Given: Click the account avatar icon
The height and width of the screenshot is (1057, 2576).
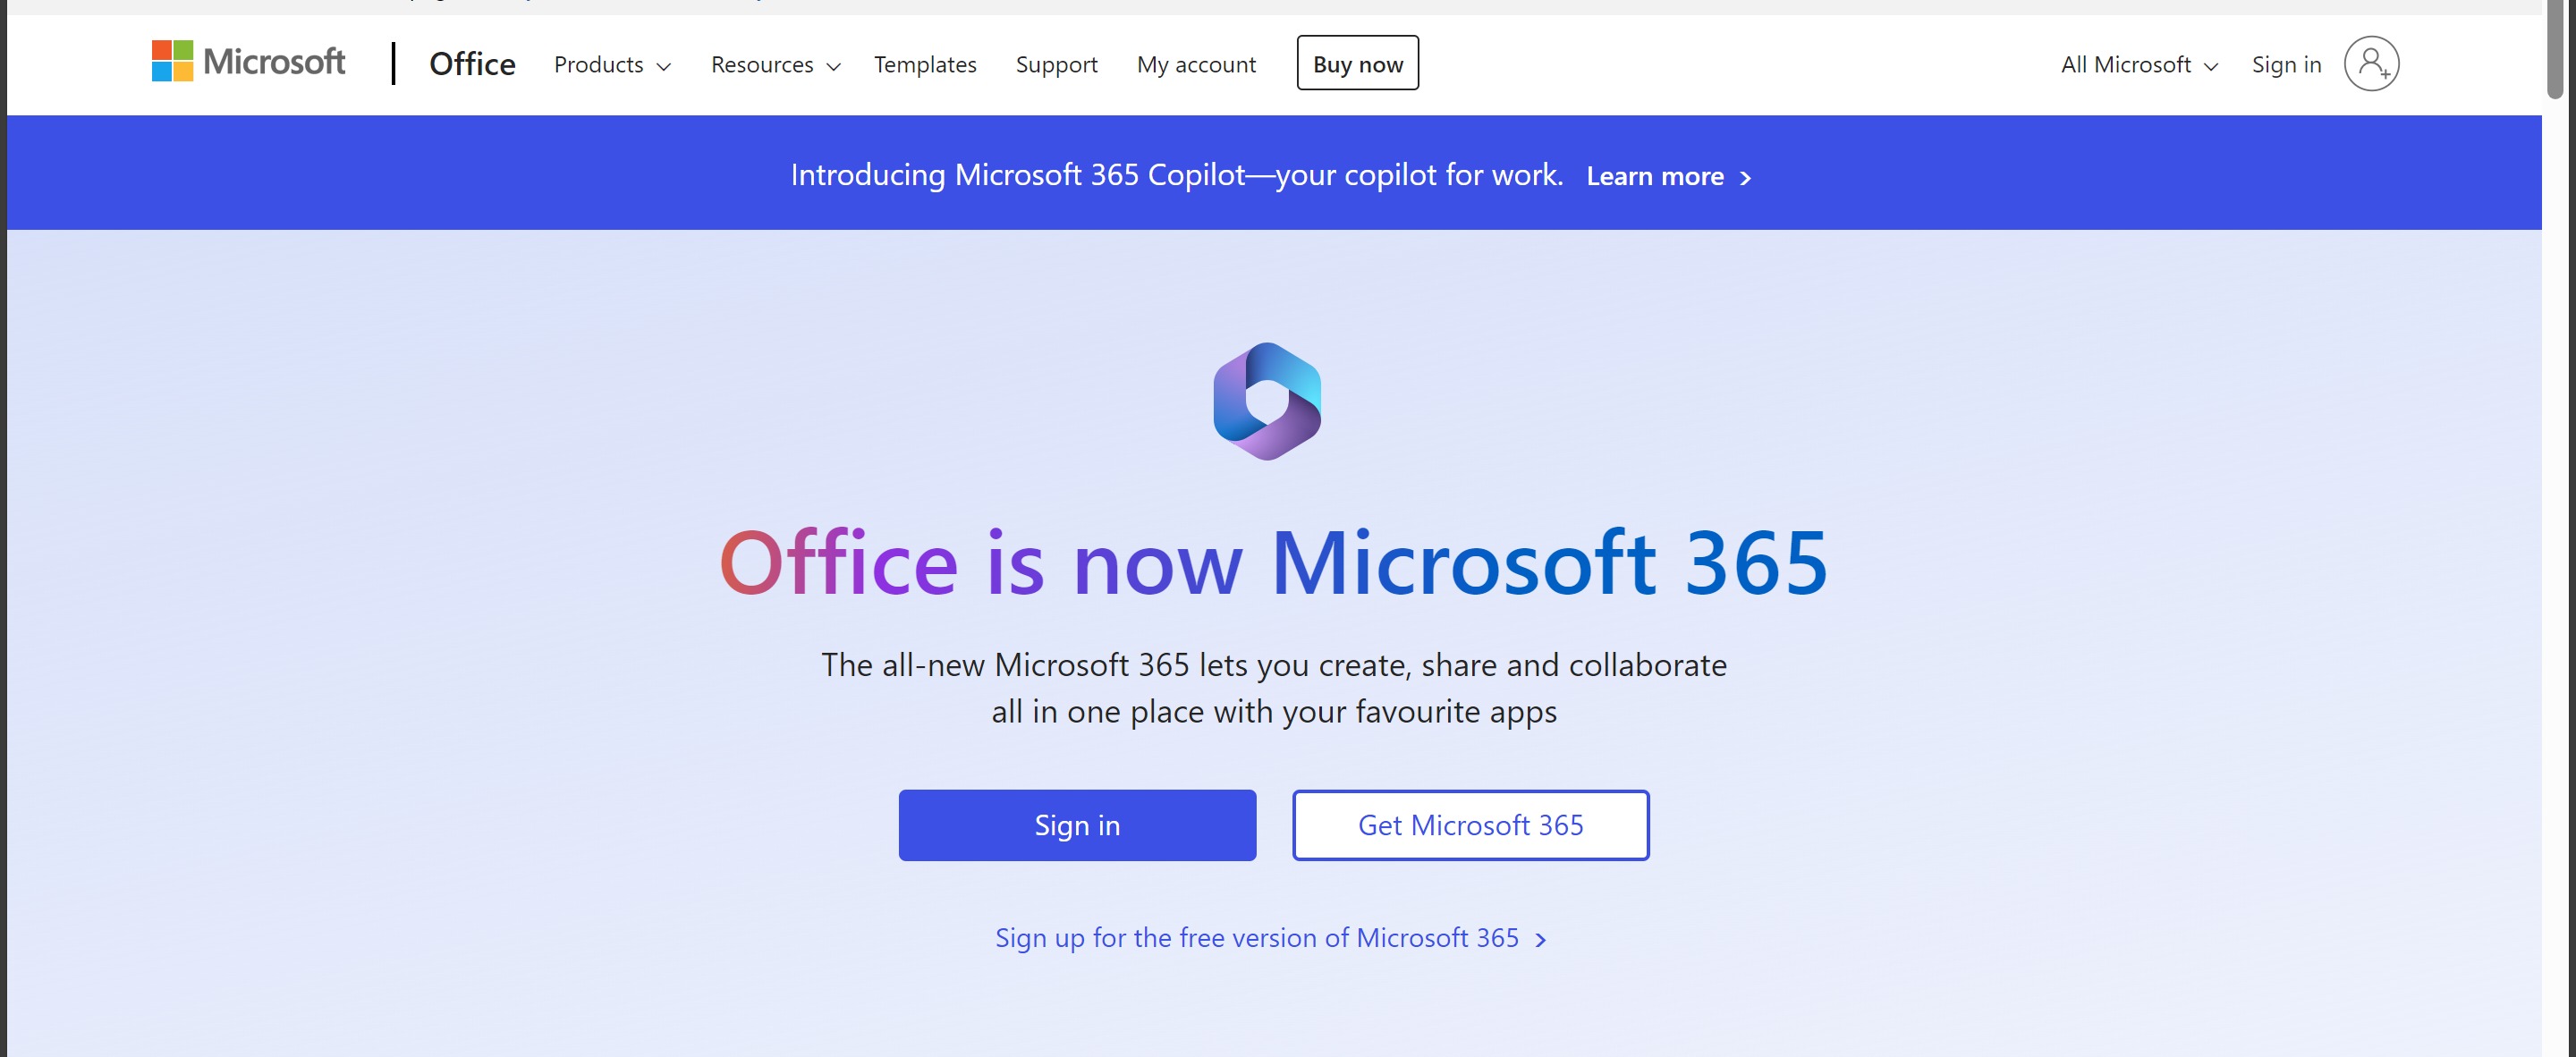Looking at the screenshot, I should coord(2371,64).
